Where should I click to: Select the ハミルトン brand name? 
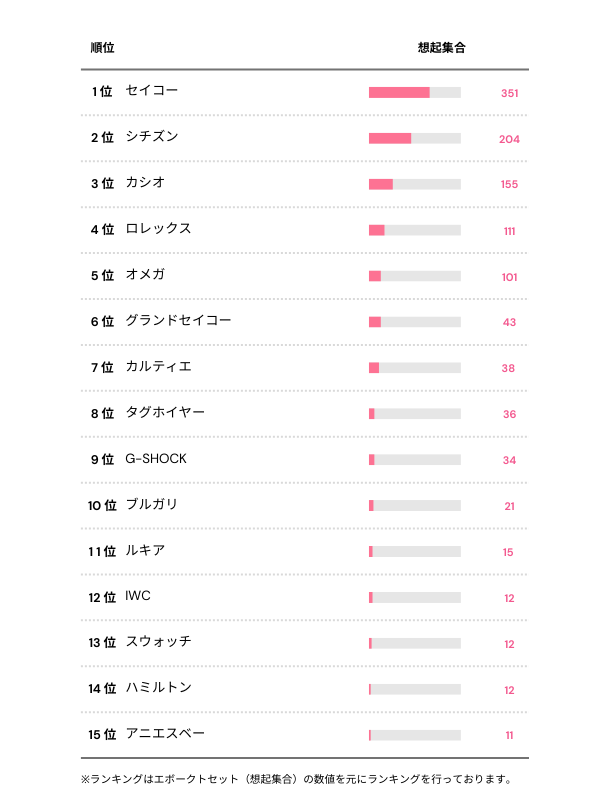(158, 688)
